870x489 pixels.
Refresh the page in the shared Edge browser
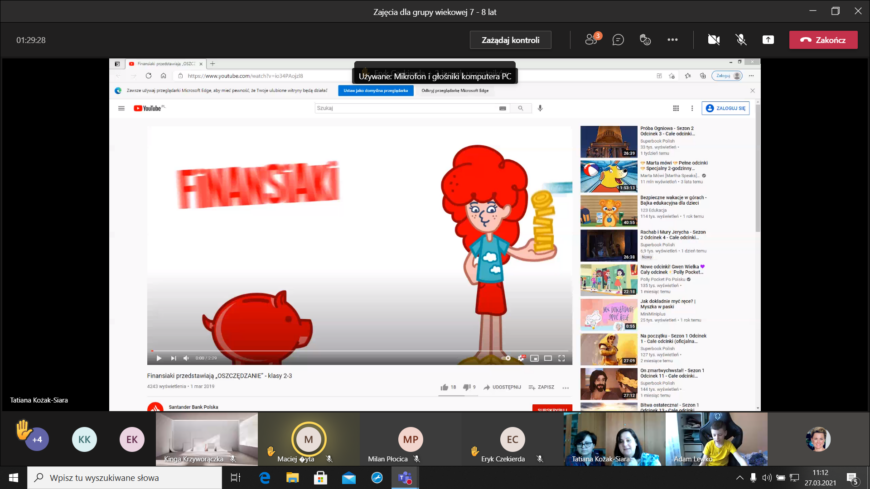149,76
